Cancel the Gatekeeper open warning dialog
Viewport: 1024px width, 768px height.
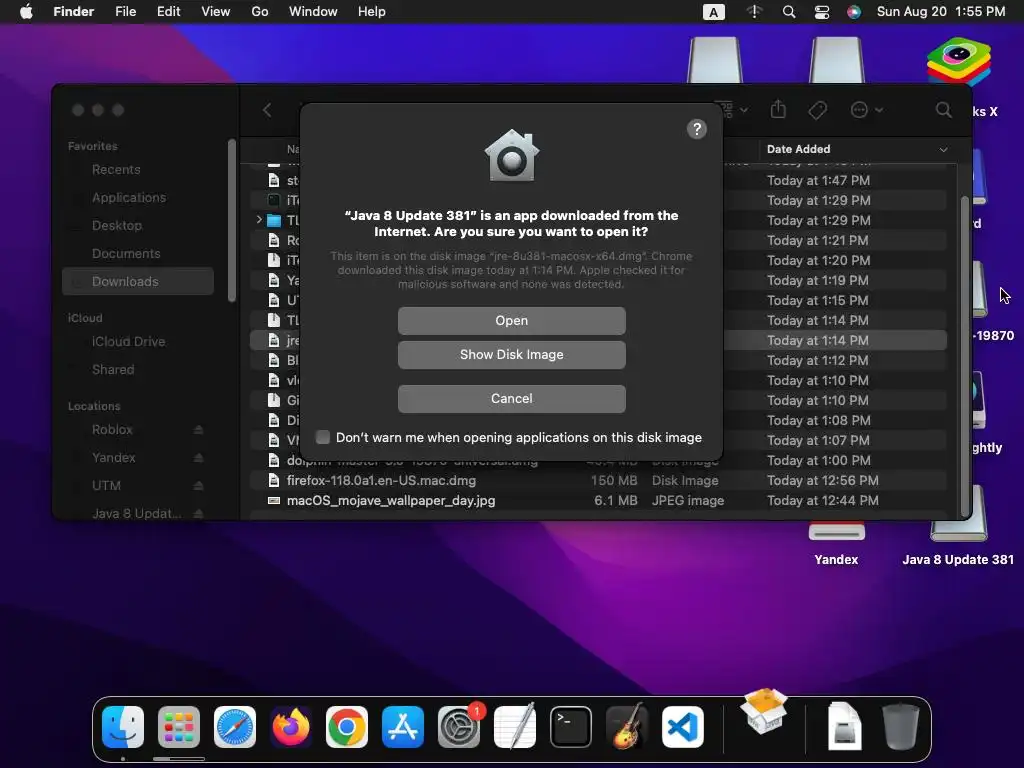[511, 398]
